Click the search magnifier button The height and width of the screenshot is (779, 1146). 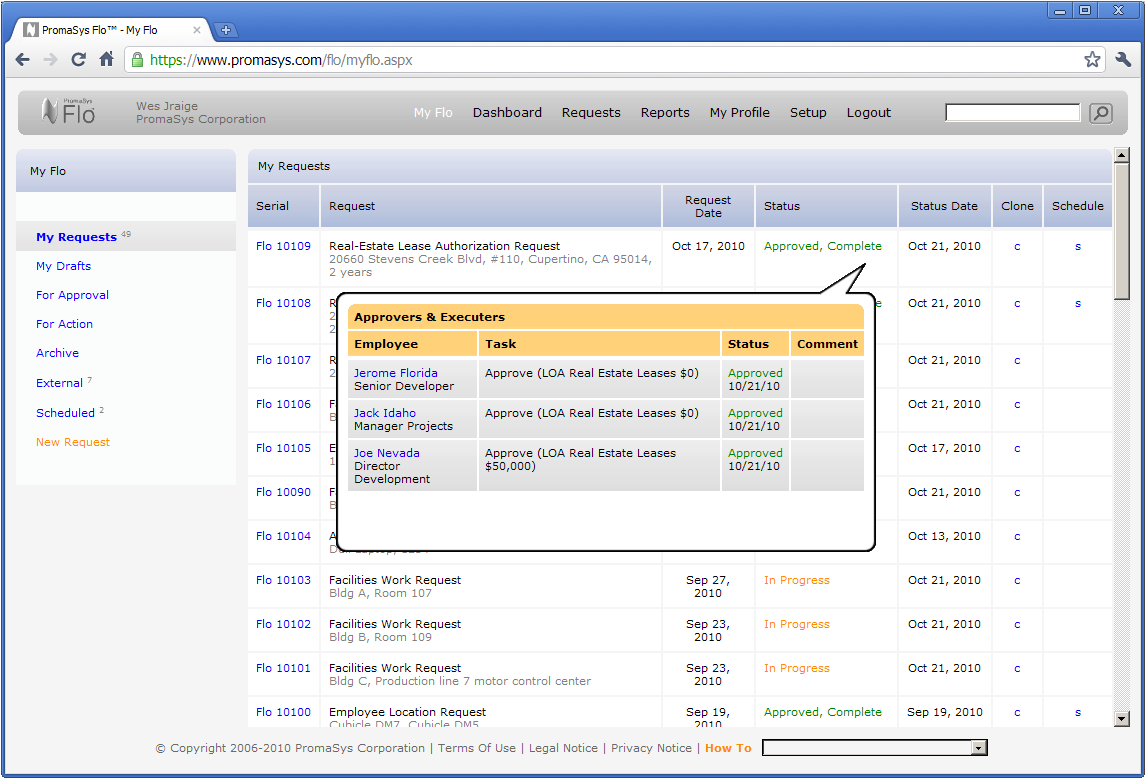[1101, 113]
